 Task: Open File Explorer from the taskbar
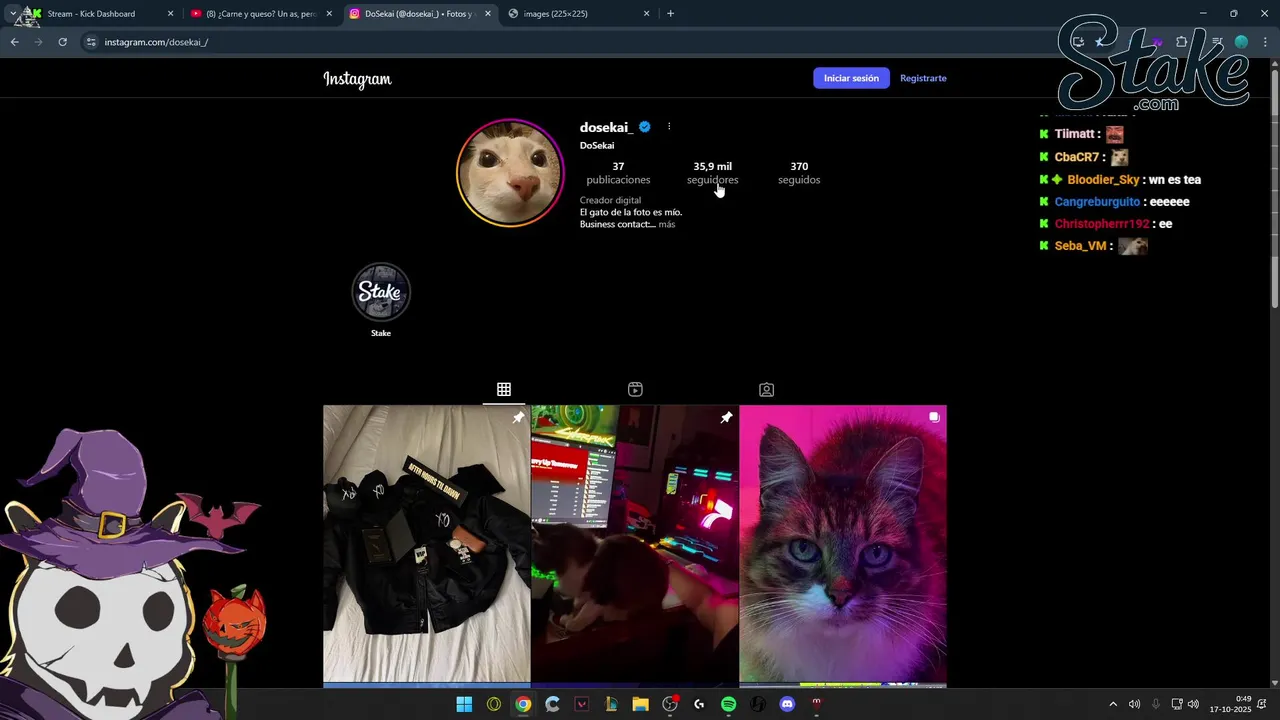640,704
